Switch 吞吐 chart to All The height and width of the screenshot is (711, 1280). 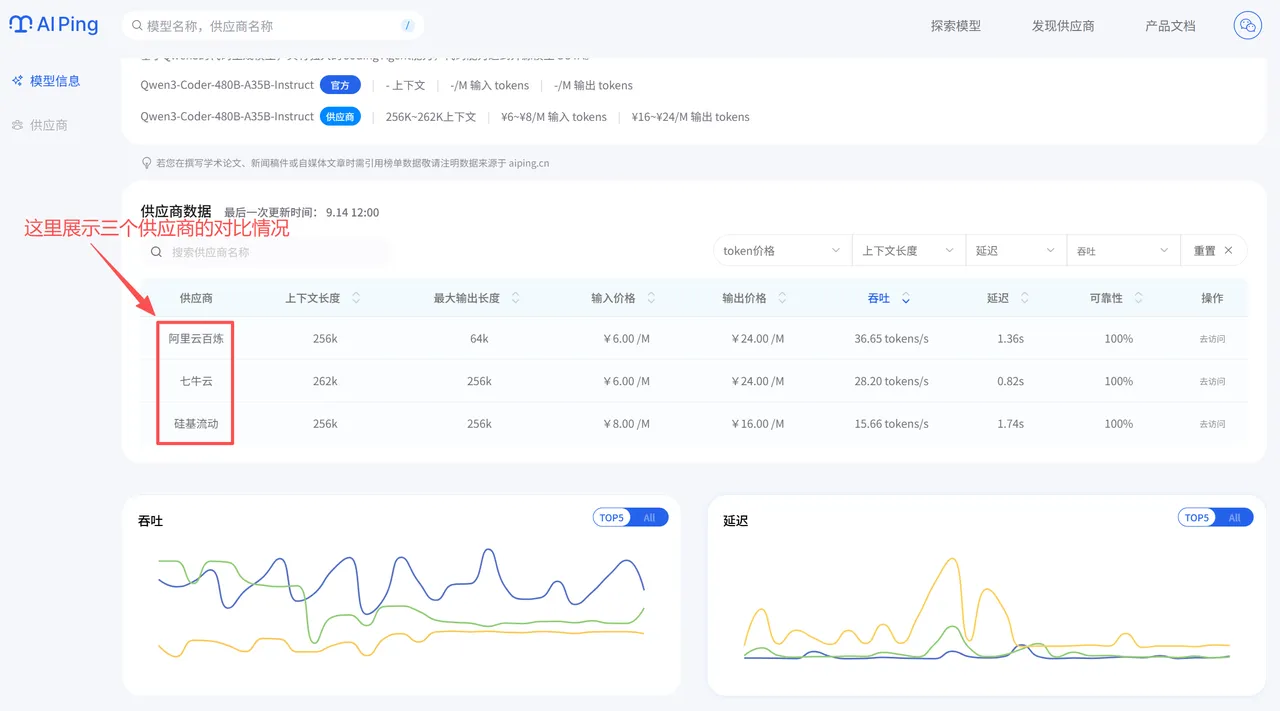click(649, 518)
